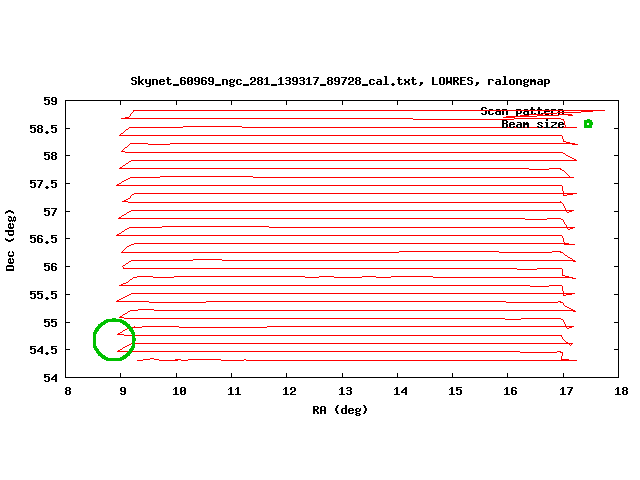Select the 'Beam size' legend label

click(532, 124)
